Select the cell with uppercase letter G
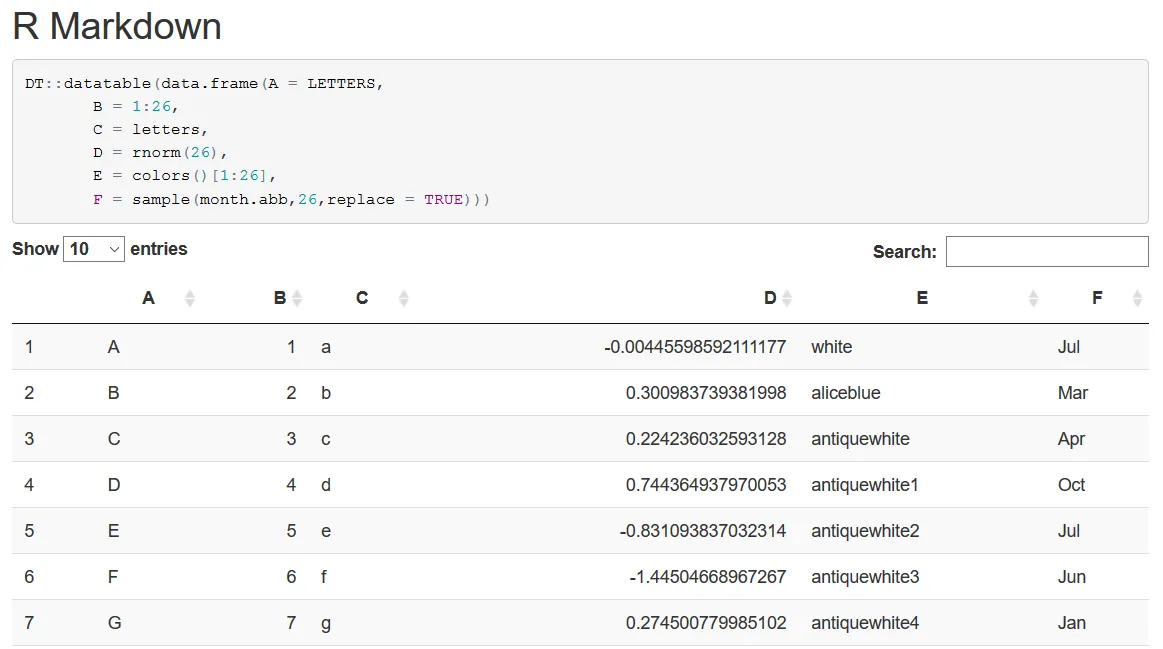The image size is (1163, 649). (x=114, y=623)
